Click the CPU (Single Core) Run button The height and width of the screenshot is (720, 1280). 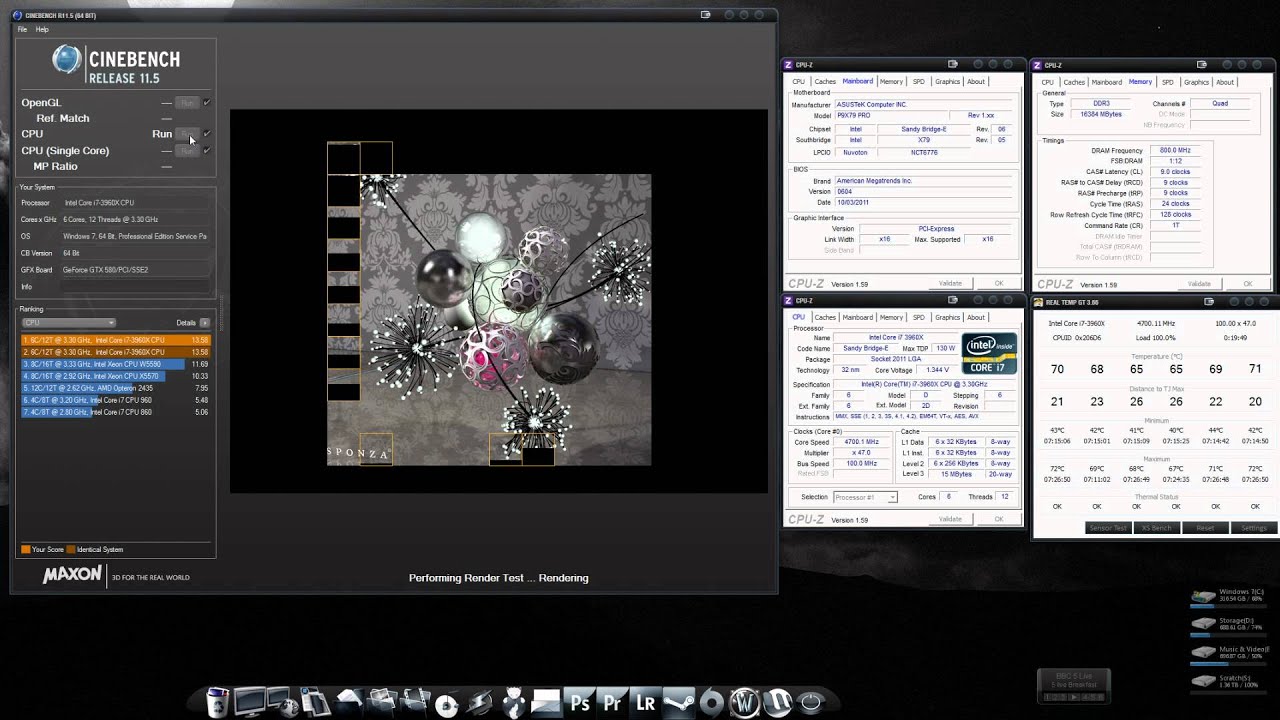click(x=187, y=151)
